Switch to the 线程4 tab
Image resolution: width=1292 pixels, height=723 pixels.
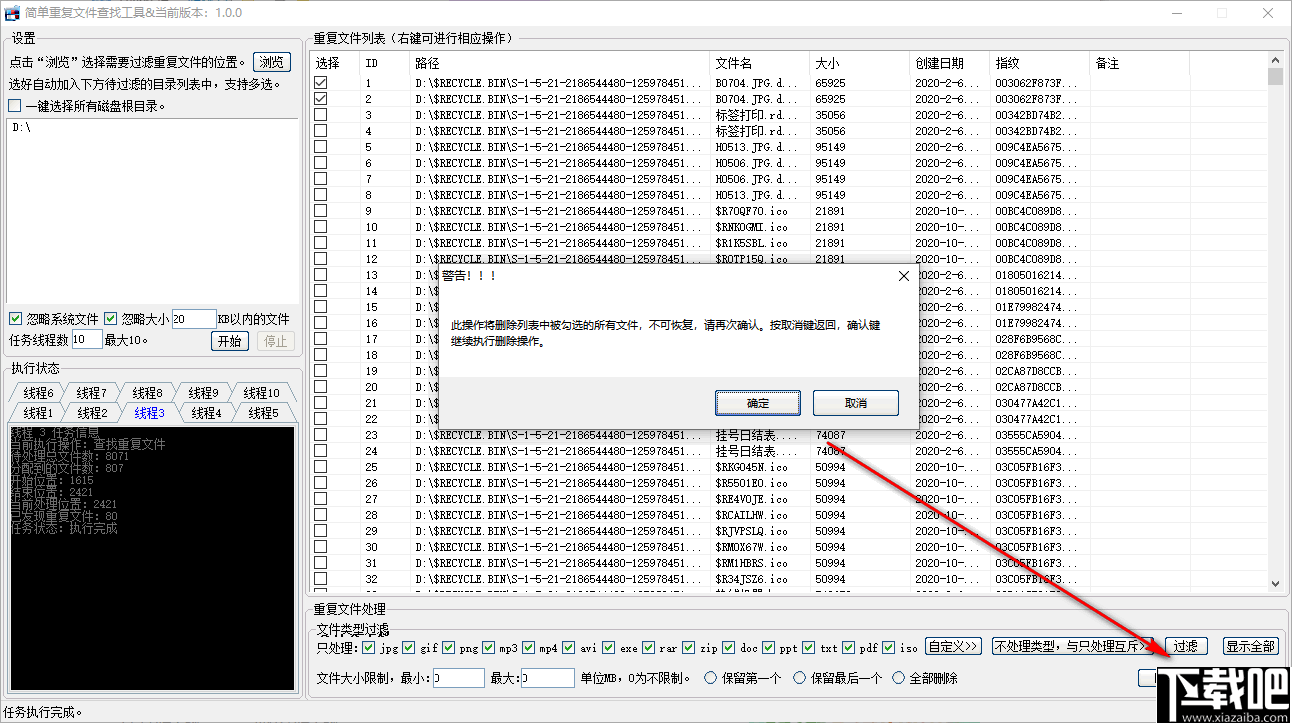[x=206, y=413]
